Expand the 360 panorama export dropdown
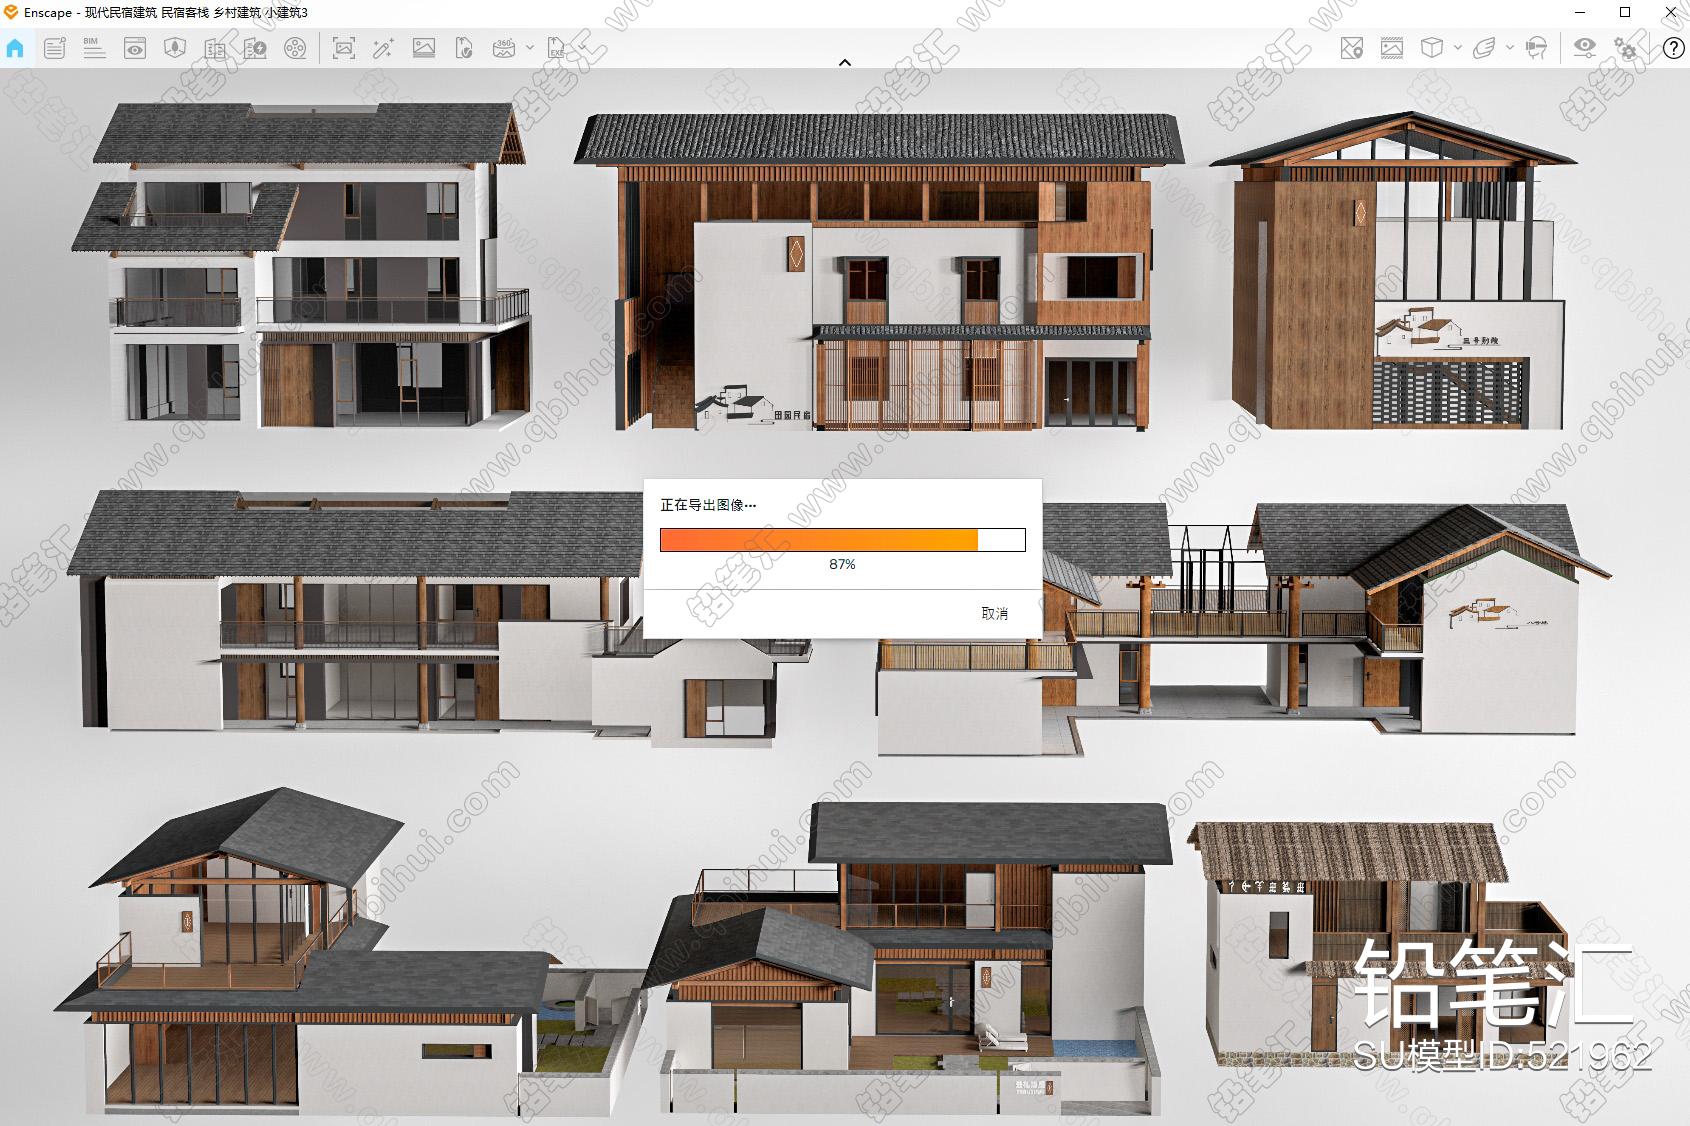This screenshot has height=1126, width=1690. (529, 48)
